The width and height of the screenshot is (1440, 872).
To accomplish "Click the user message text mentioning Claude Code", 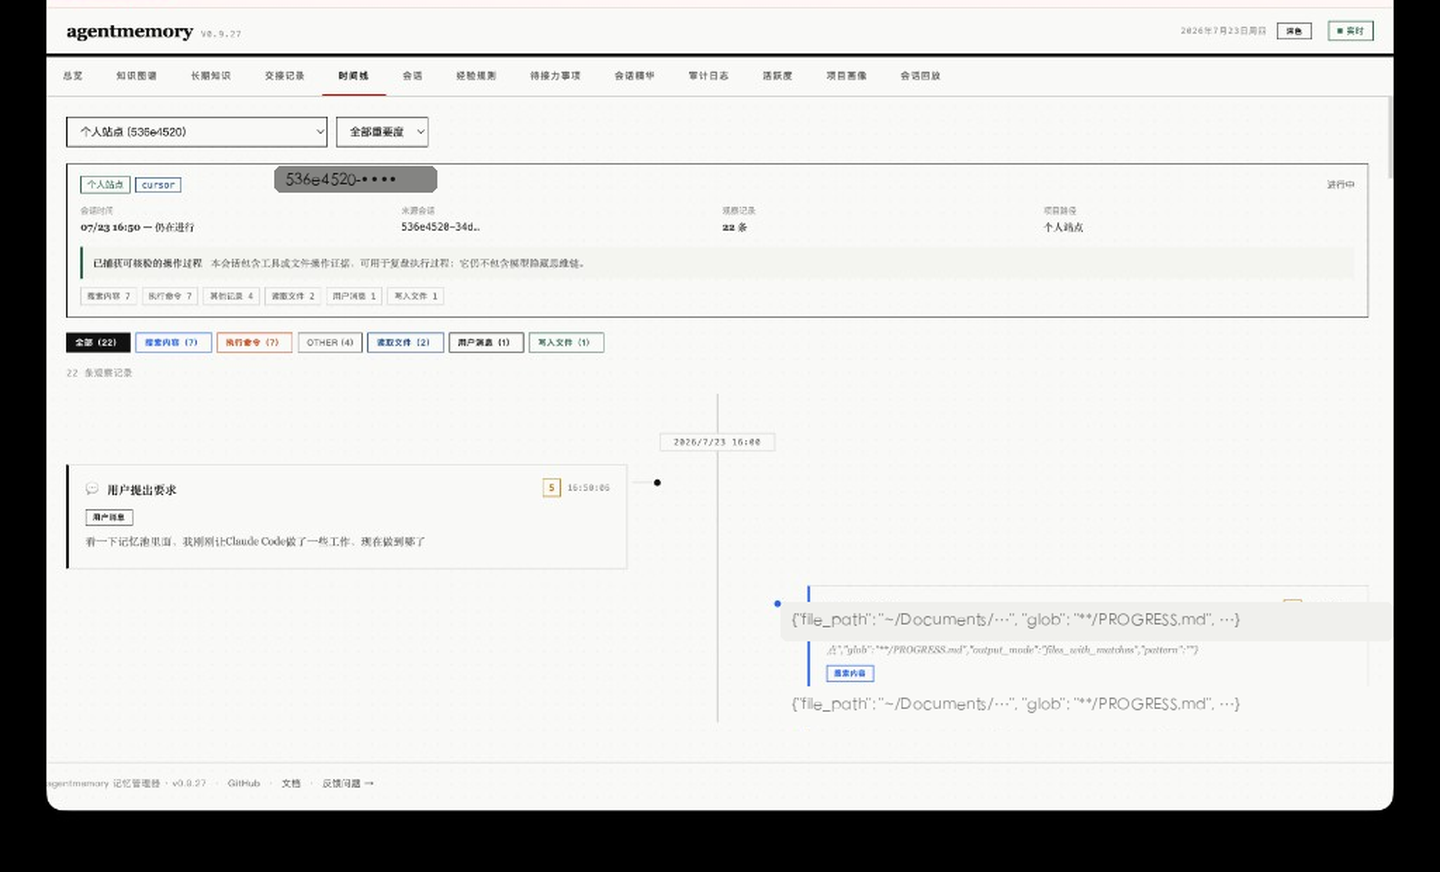I will [x=255, y=542].
